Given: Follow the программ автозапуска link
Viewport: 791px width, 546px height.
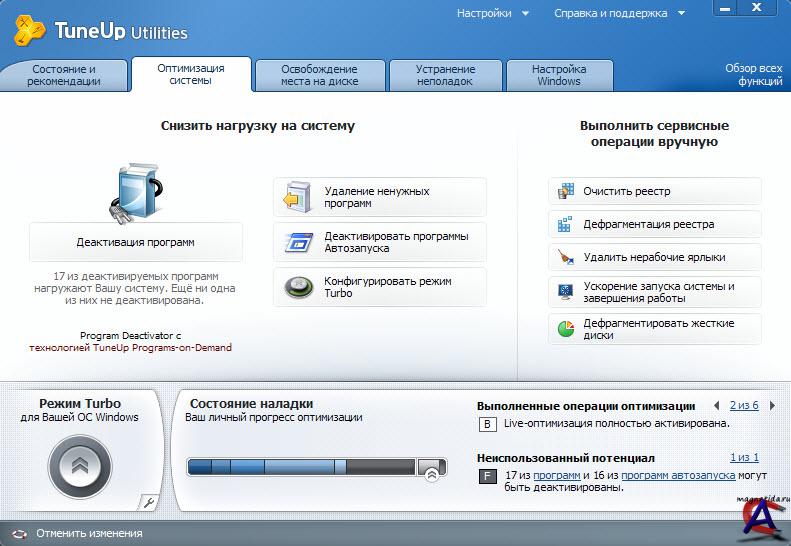Looking at the screenshot, I should point(678,475).
